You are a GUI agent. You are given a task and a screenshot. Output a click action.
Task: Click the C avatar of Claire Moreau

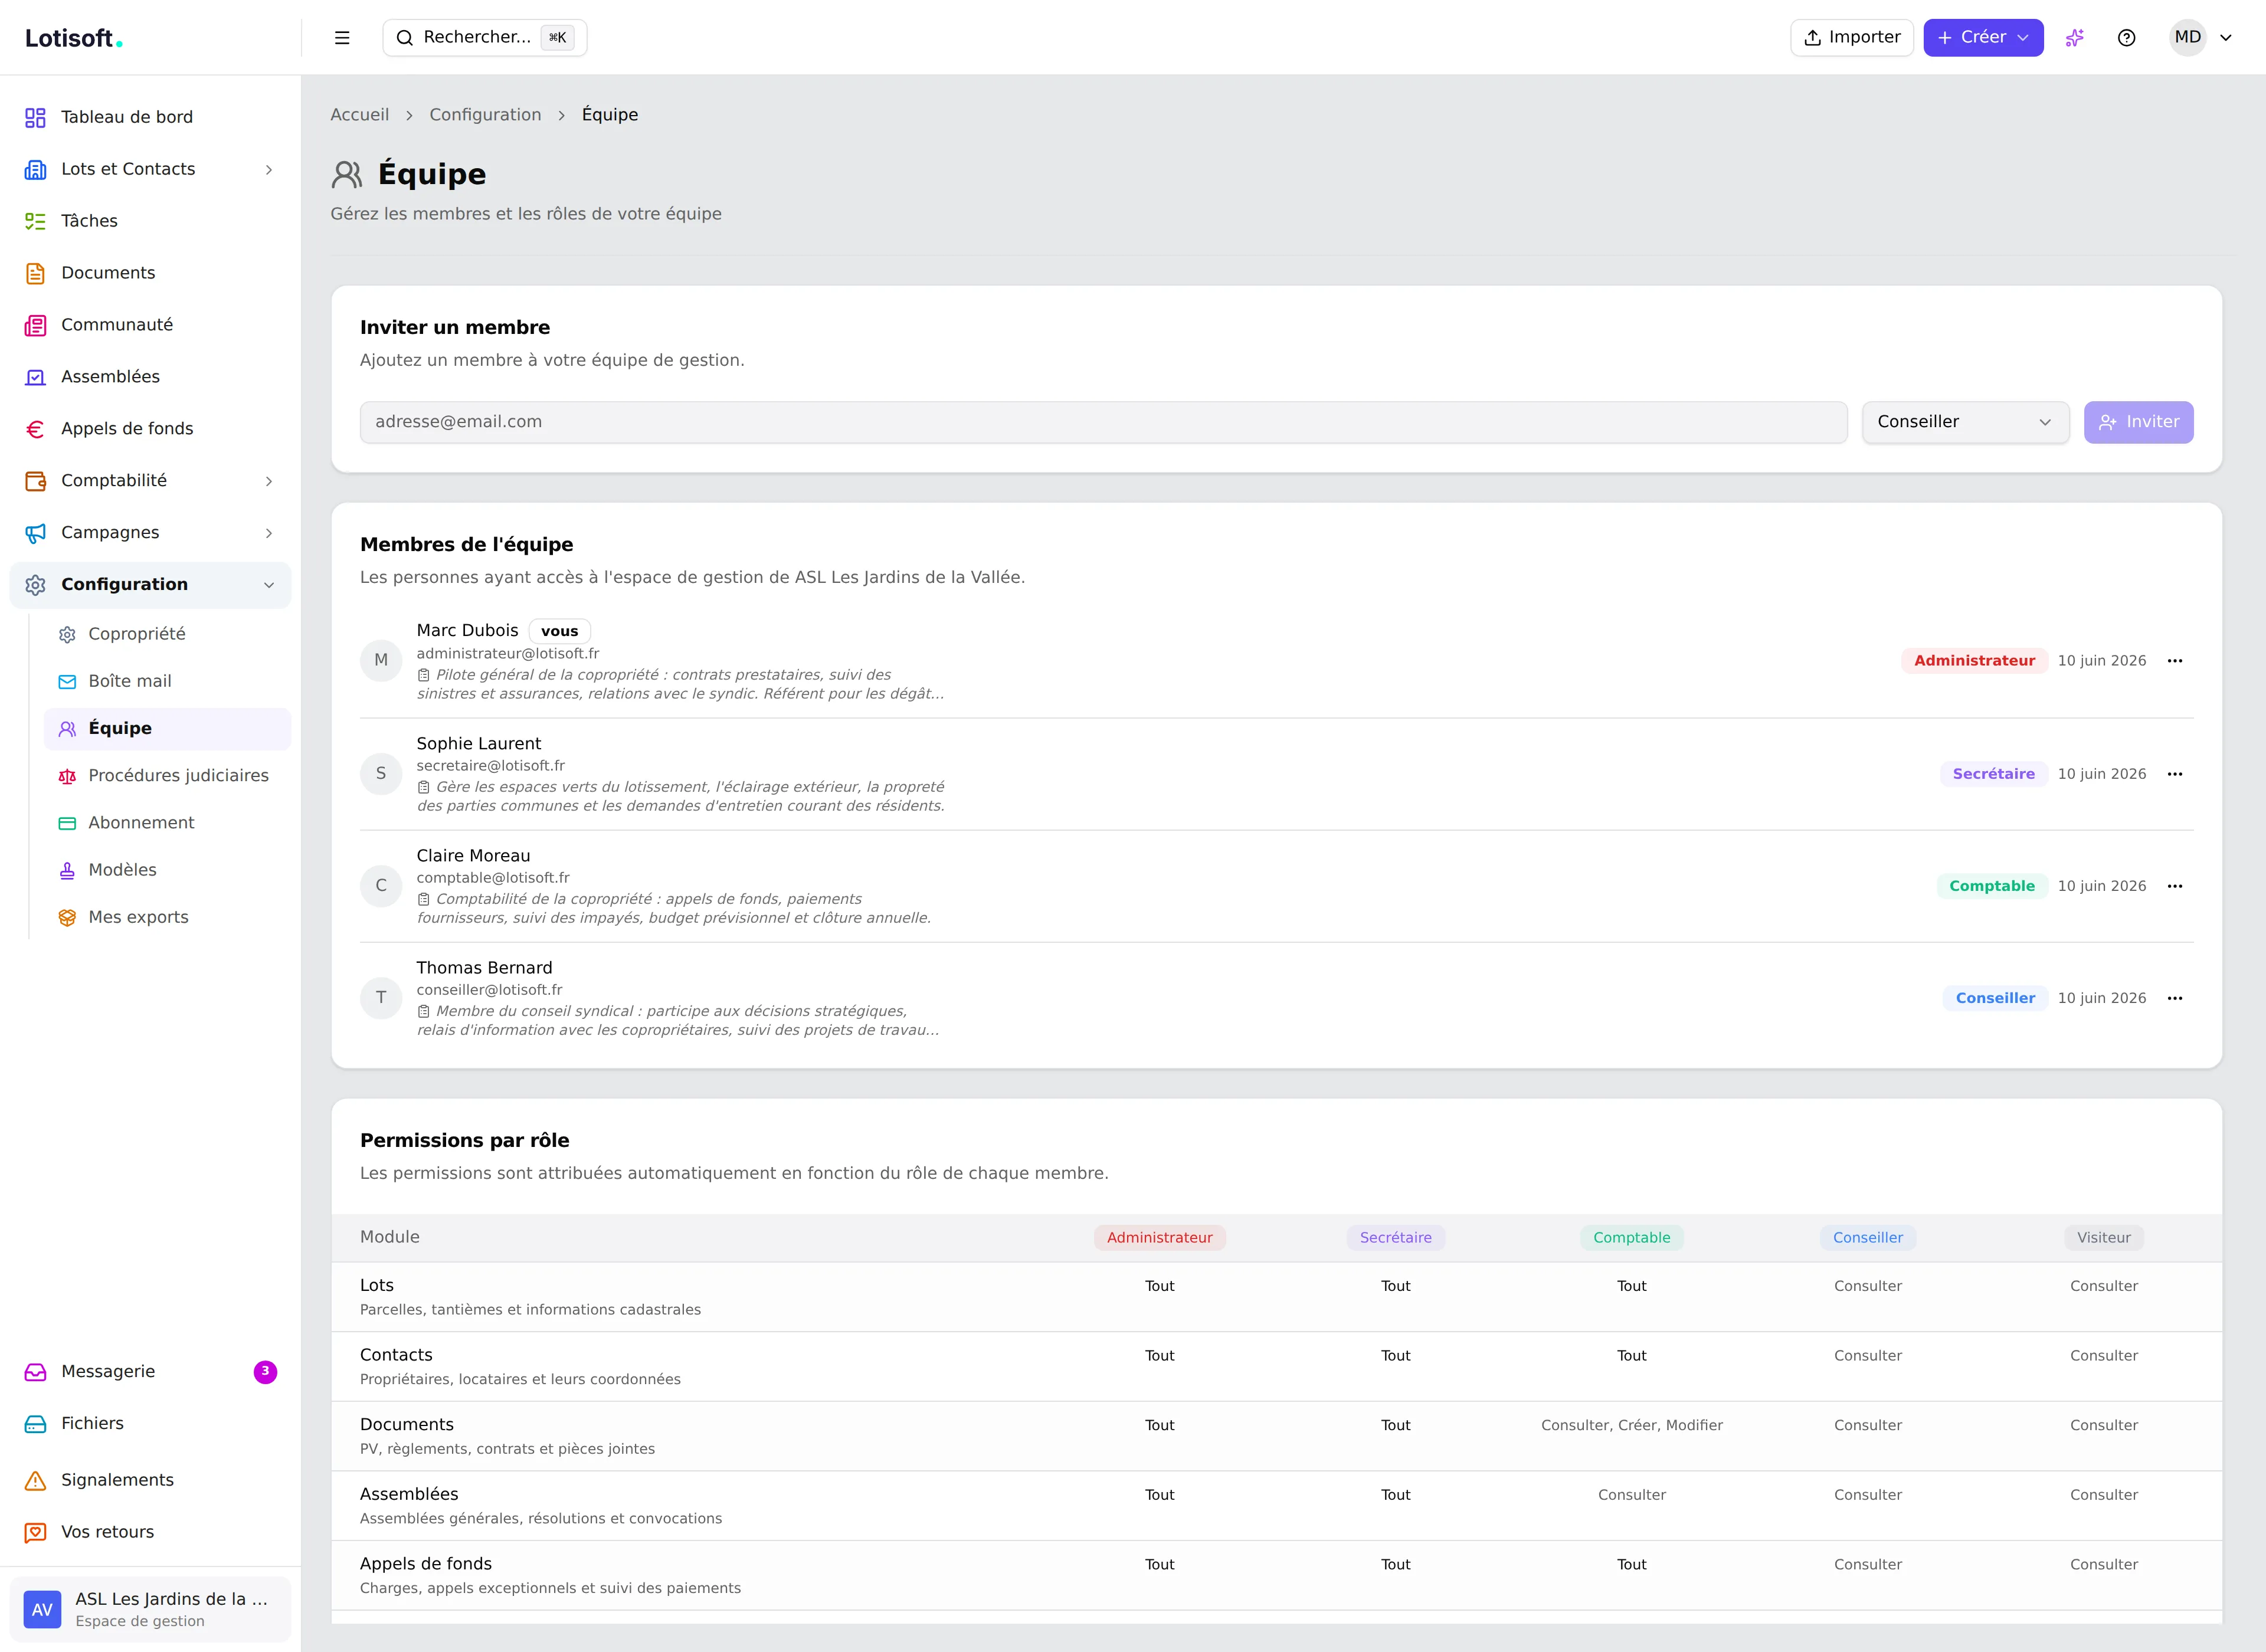[381, 886]
